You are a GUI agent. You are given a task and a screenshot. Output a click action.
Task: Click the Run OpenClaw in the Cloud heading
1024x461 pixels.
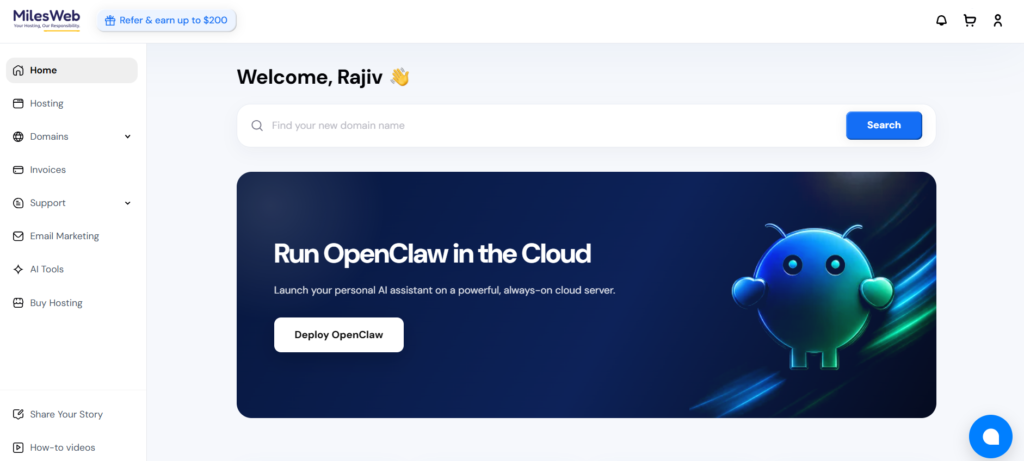click(432, 253)
